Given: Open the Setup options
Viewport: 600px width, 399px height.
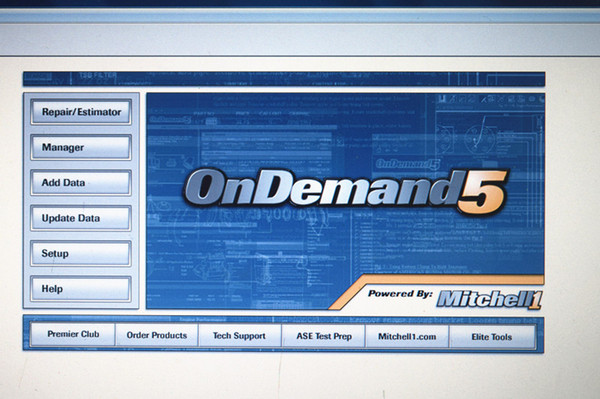Looking at the screenshot, I should [81, 253].
